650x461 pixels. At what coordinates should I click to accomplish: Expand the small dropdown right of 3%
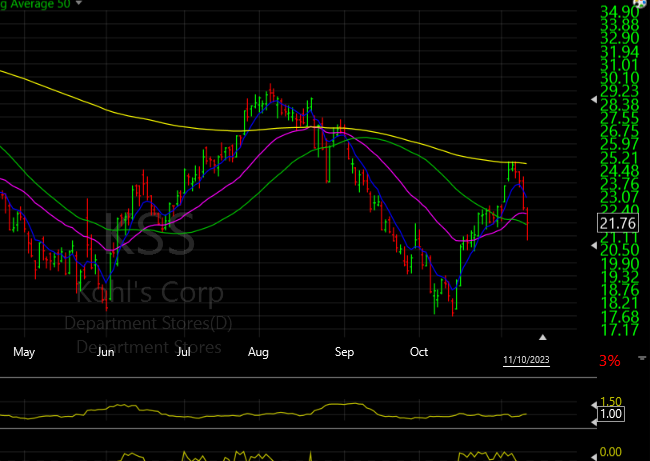click(x=643, y=358)
